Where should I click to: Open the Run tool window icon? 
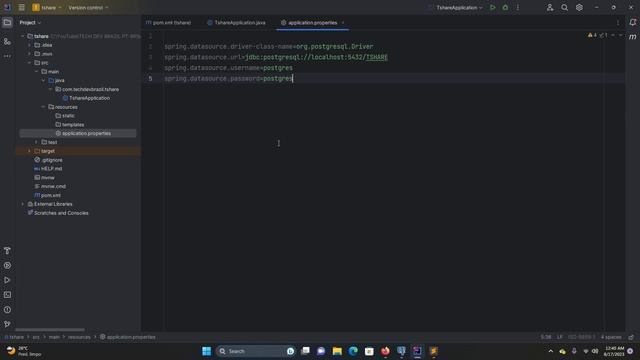[7, 280]
